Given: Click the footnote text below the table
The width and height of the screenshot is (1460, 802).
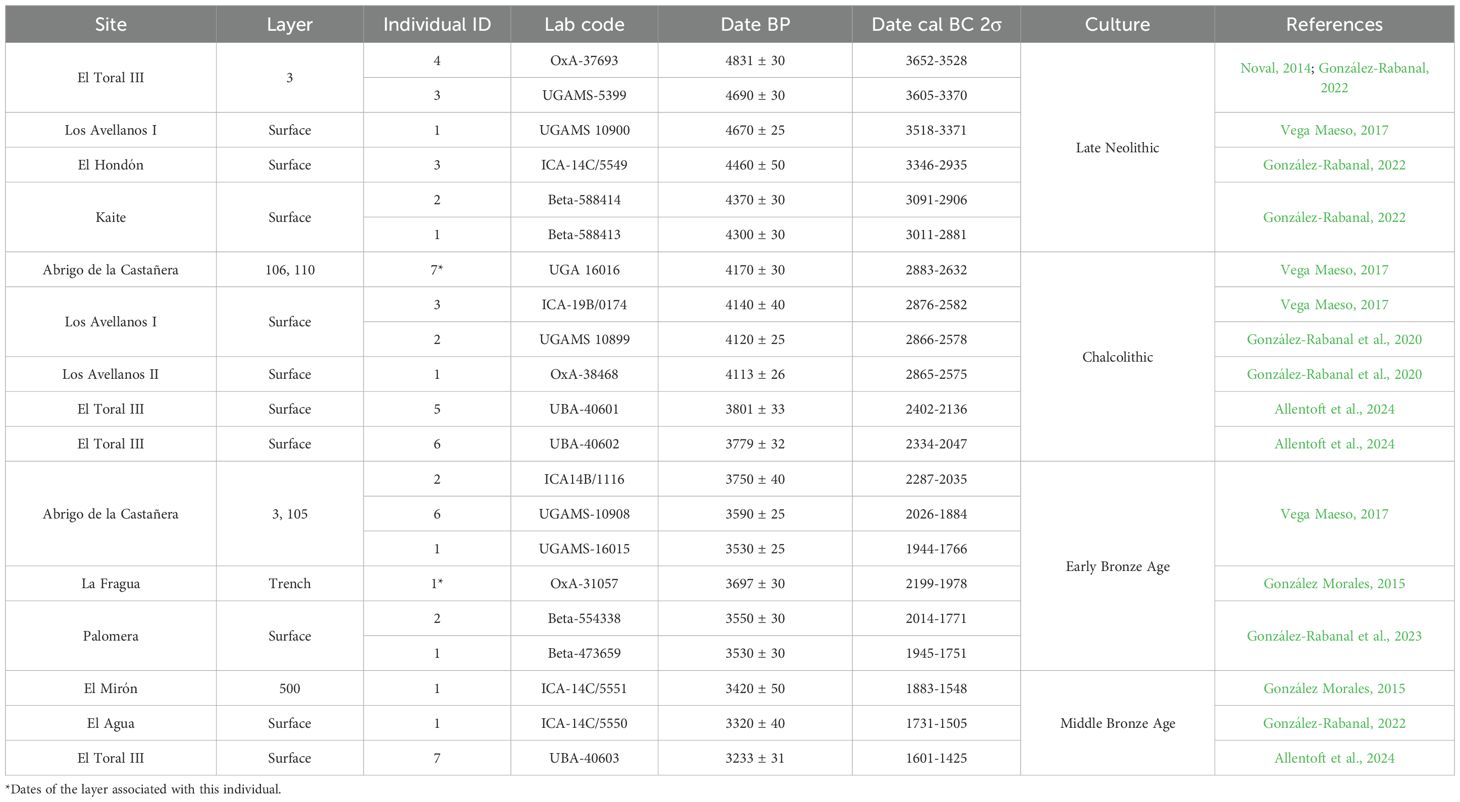Looking at the screenshot, I should (143, 790).
